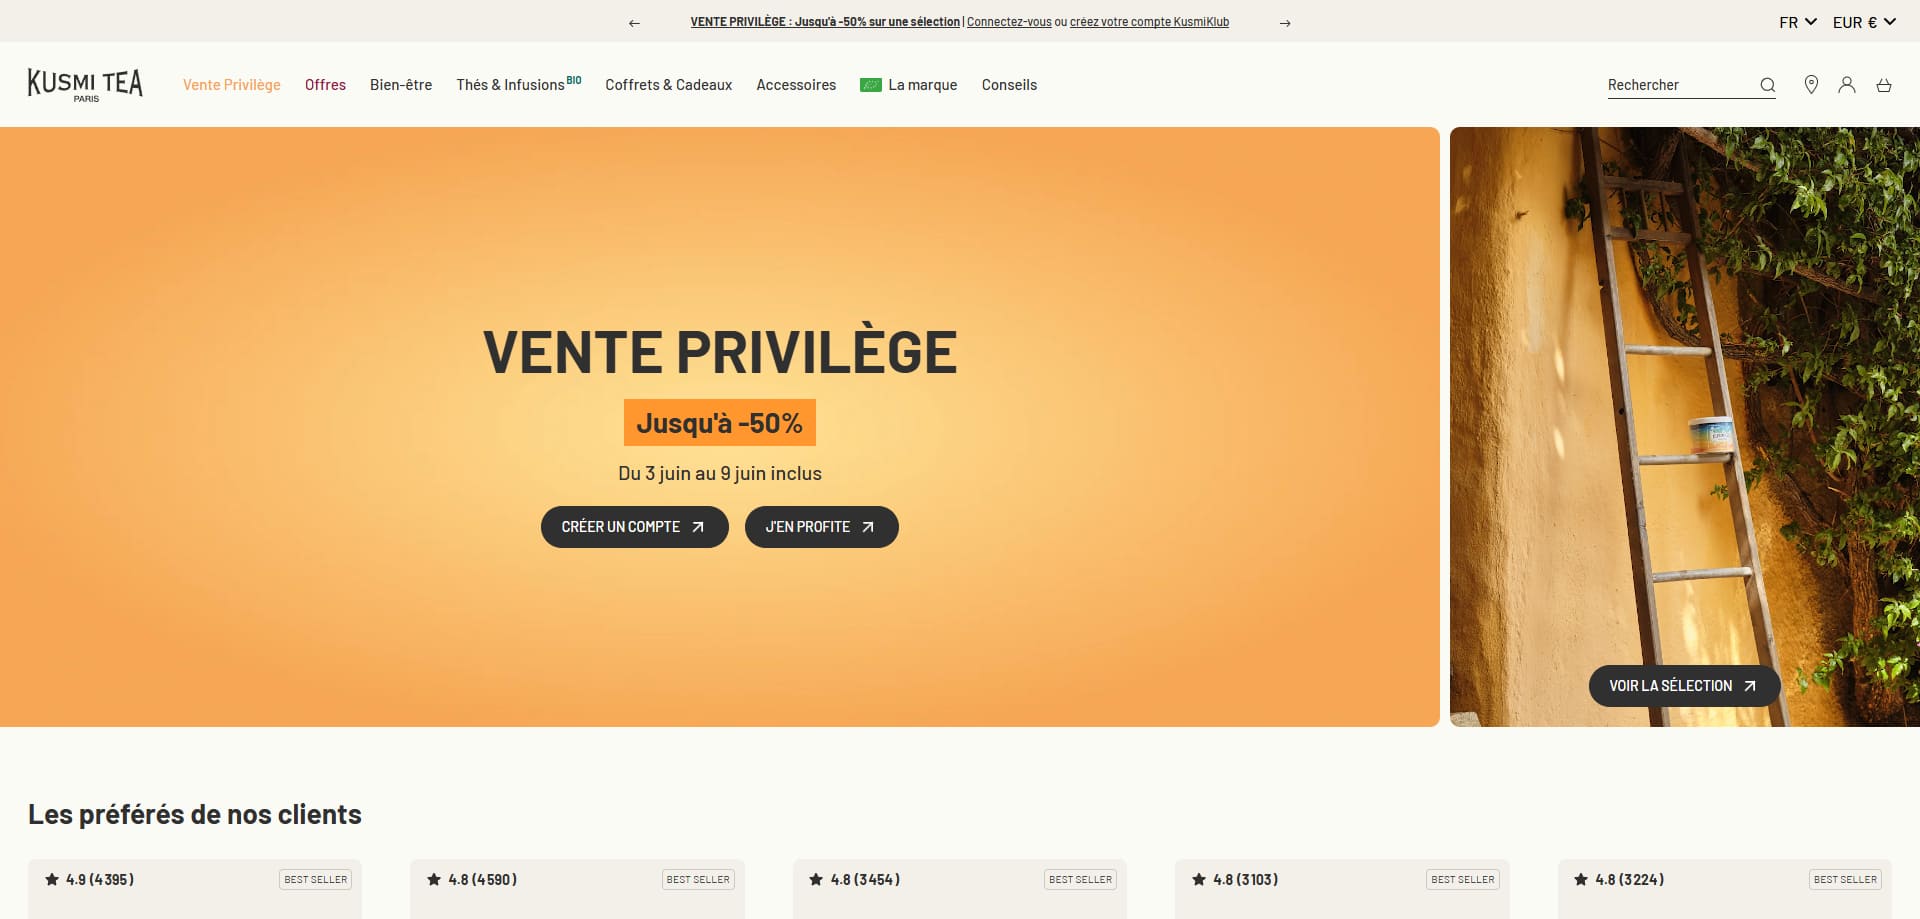Click the 4.8 (3454) rating text
Screen dimensions: 1920x919
(x=865, y=880)
